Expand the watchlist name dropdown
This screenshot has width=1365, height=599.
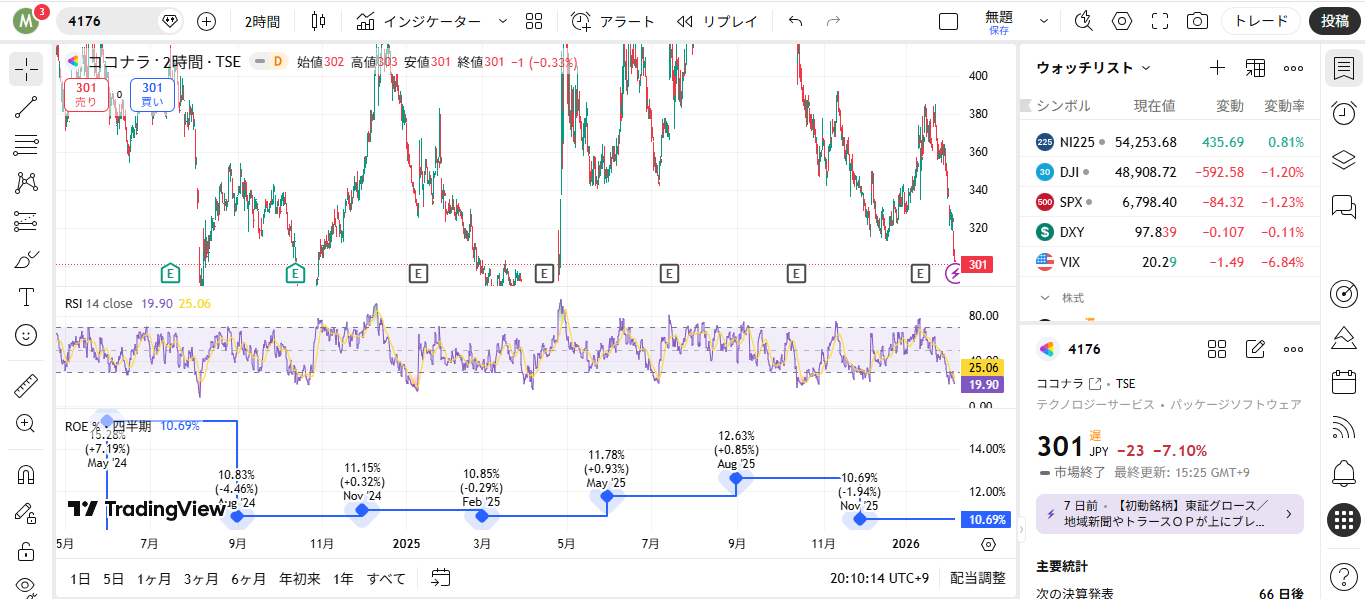(1146, 68)
